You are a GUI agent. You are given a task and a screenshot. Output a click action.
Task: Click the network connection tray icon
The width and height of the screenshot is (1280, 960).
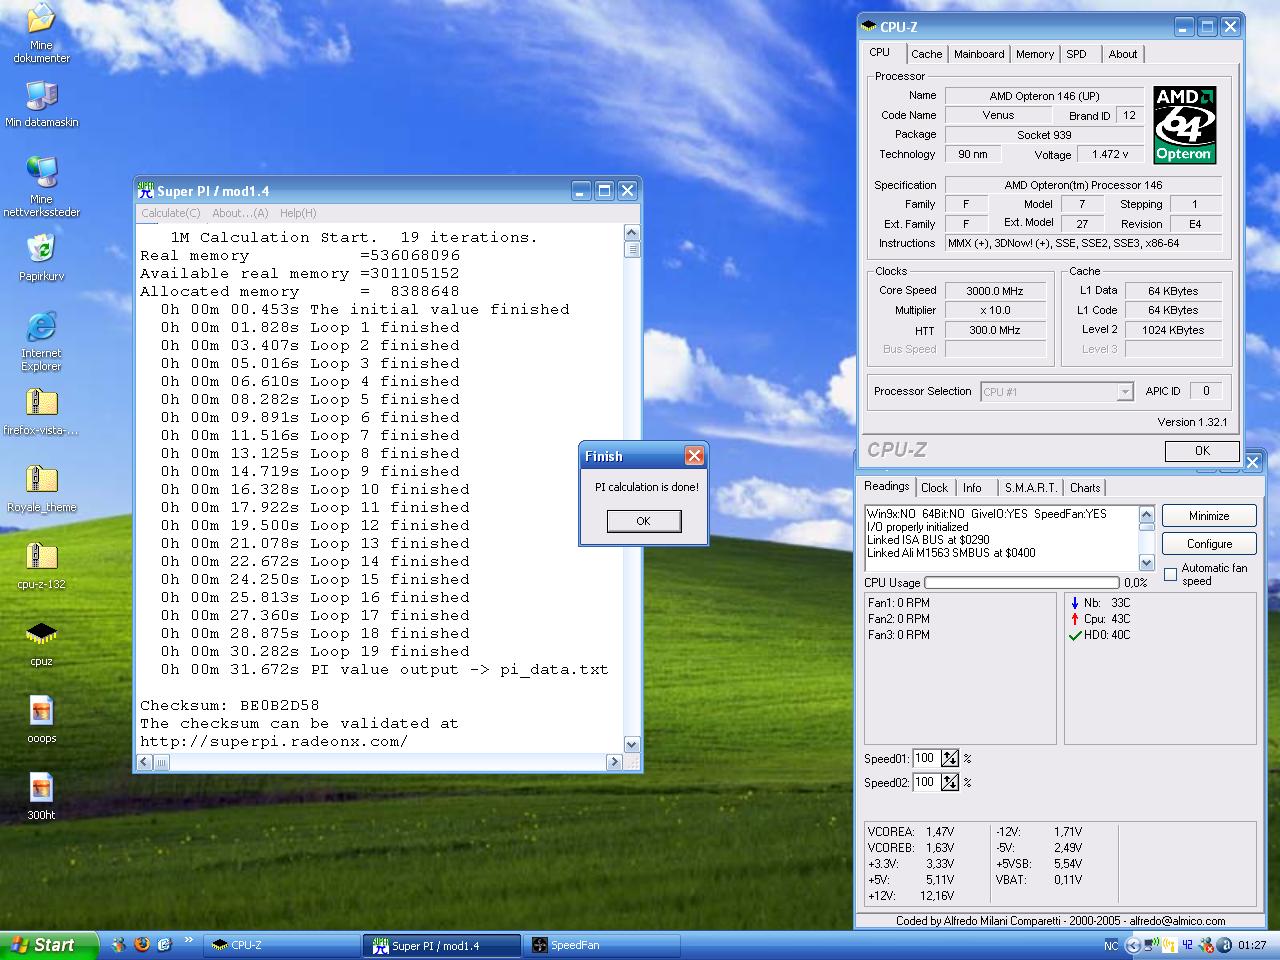tap(1152, 945)
